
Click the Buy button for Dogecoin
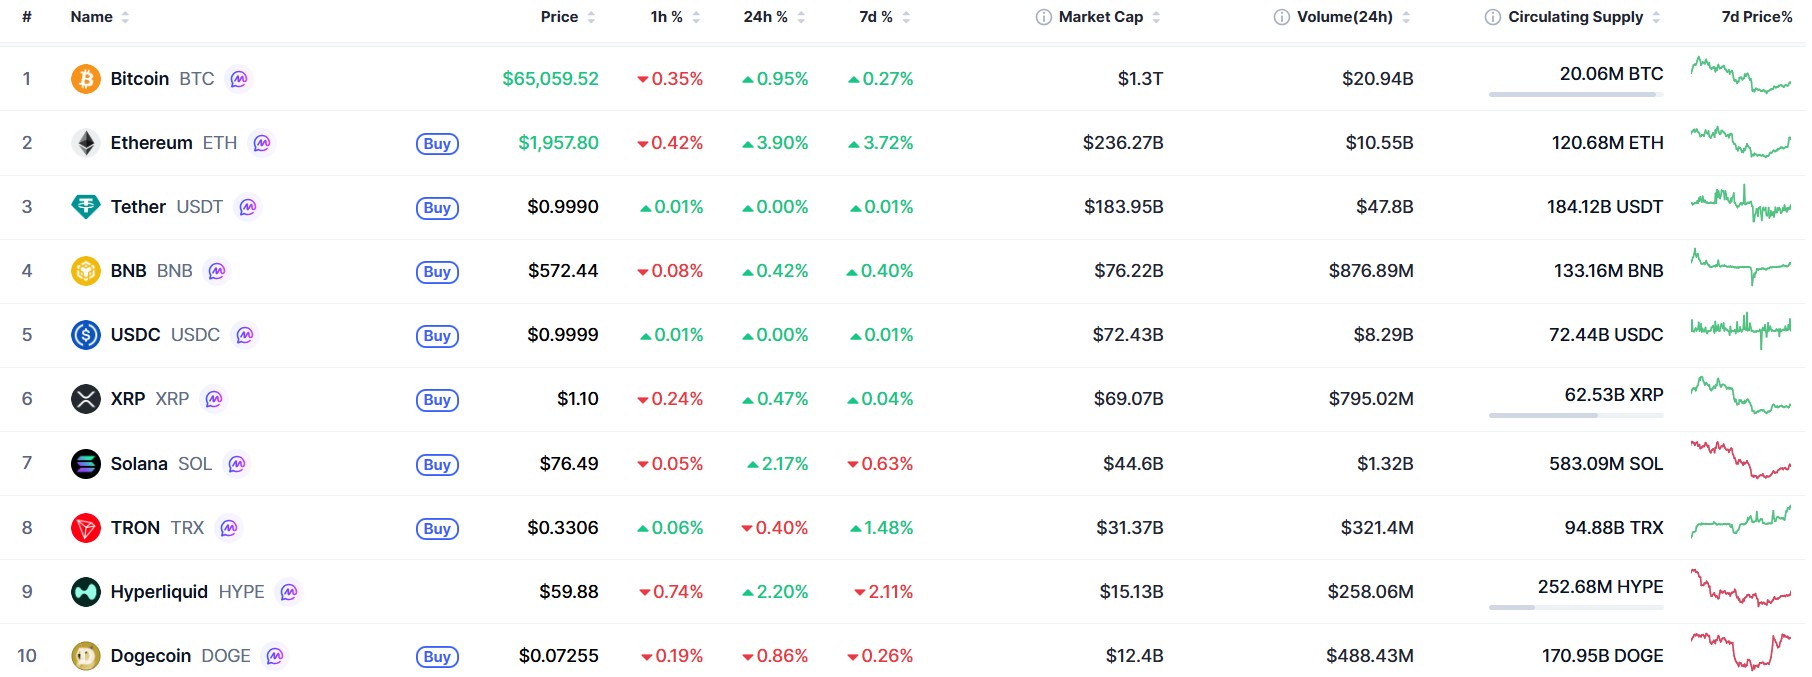pyautogui.click(x=437, y=657)
